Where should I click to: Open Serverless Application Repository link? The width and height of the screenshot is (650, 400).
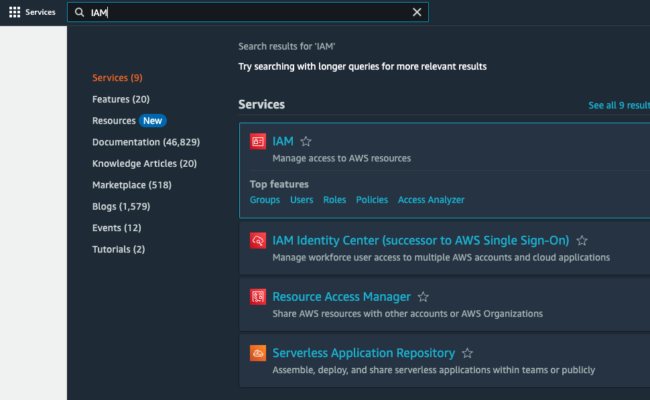point(364,353)
